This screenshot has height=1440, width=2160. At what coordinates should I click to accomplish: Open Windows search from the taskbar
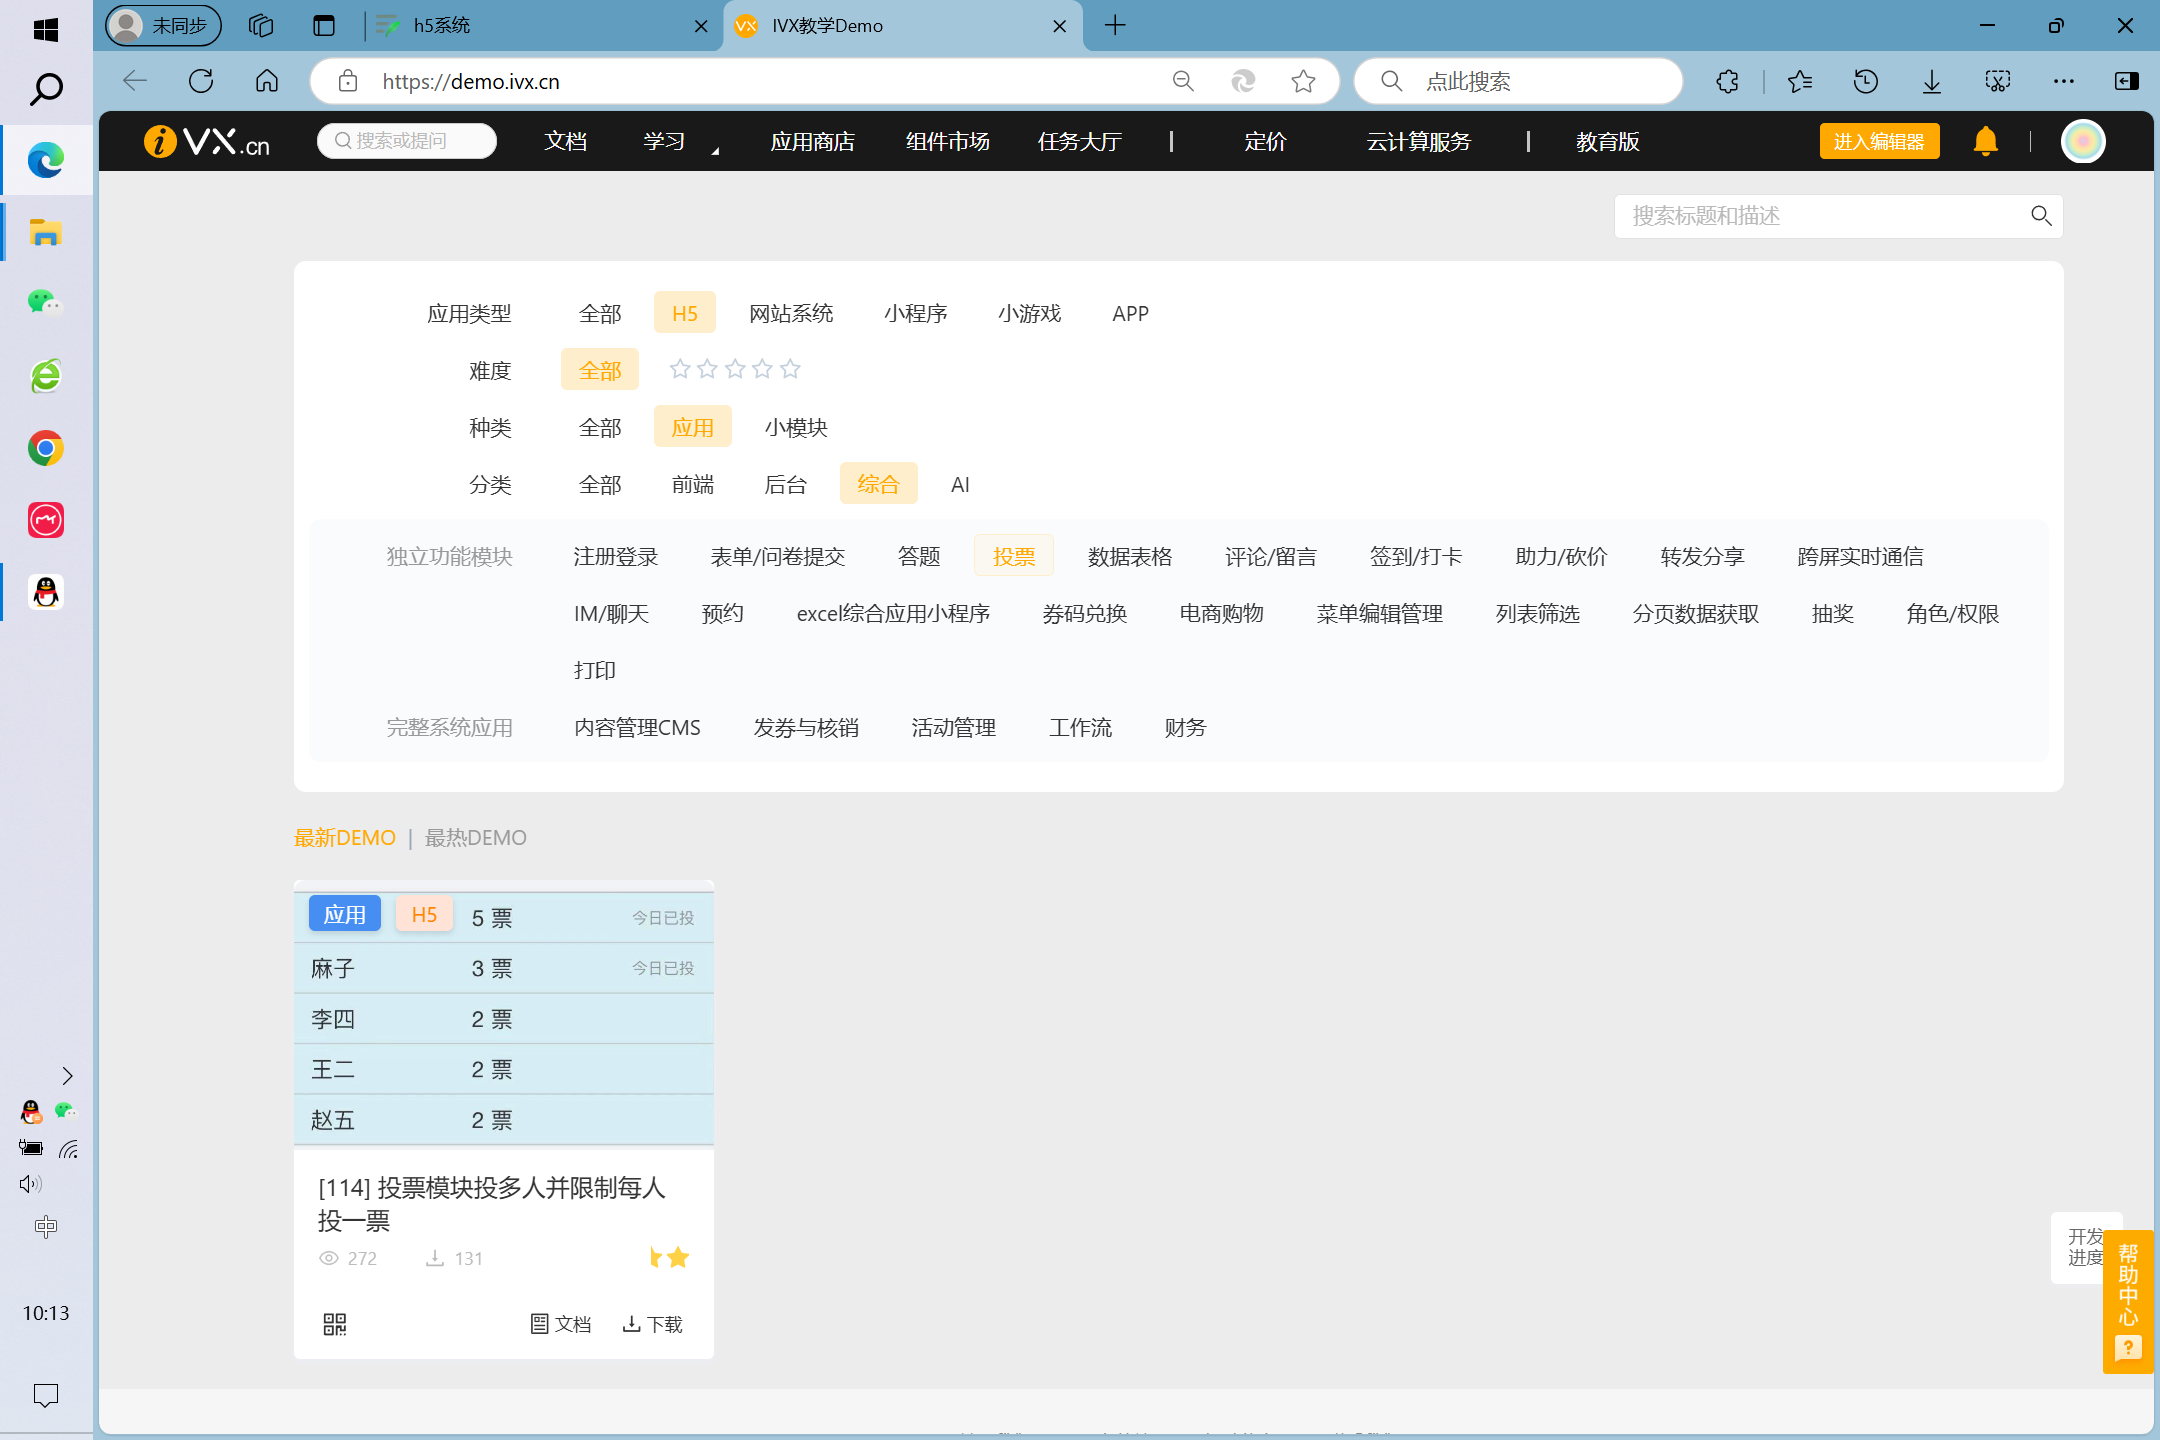tap(46, 89)
